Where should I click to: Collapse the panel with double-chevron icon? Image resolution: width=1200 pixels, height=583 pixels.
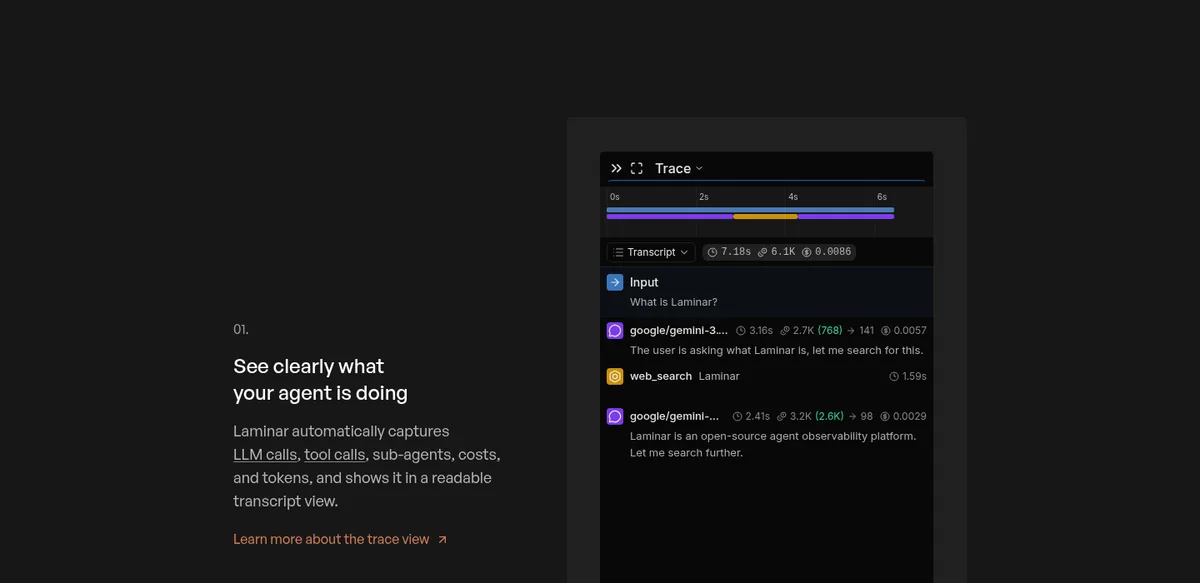pos(616,168)
